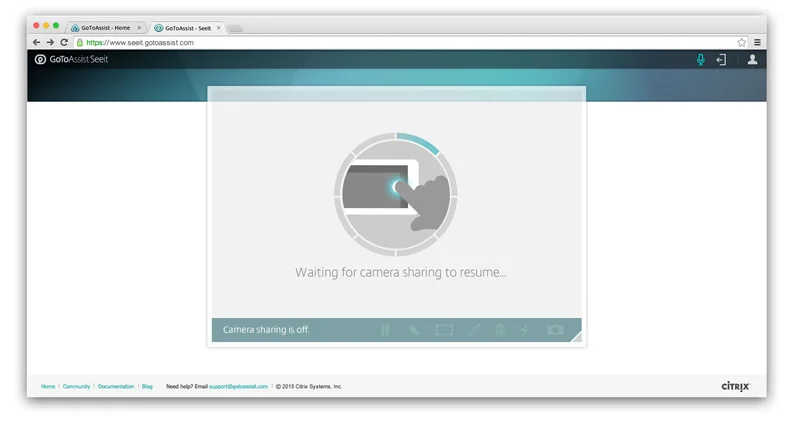793x425 pixels.
Task: Click the browser forward arrow
Action: coord(50,42)
